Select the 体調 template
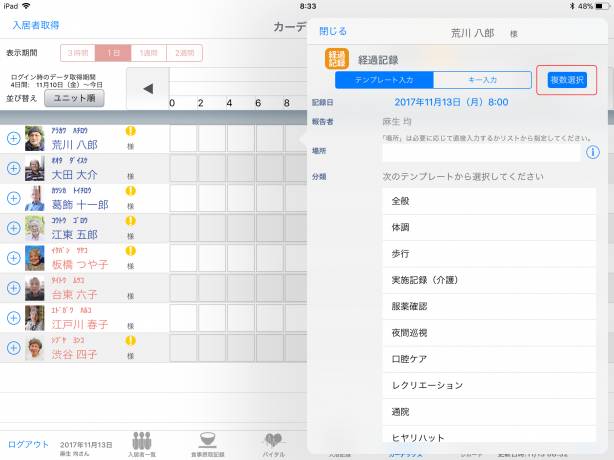Screen dimensions: 614x460 pos(489,227)
